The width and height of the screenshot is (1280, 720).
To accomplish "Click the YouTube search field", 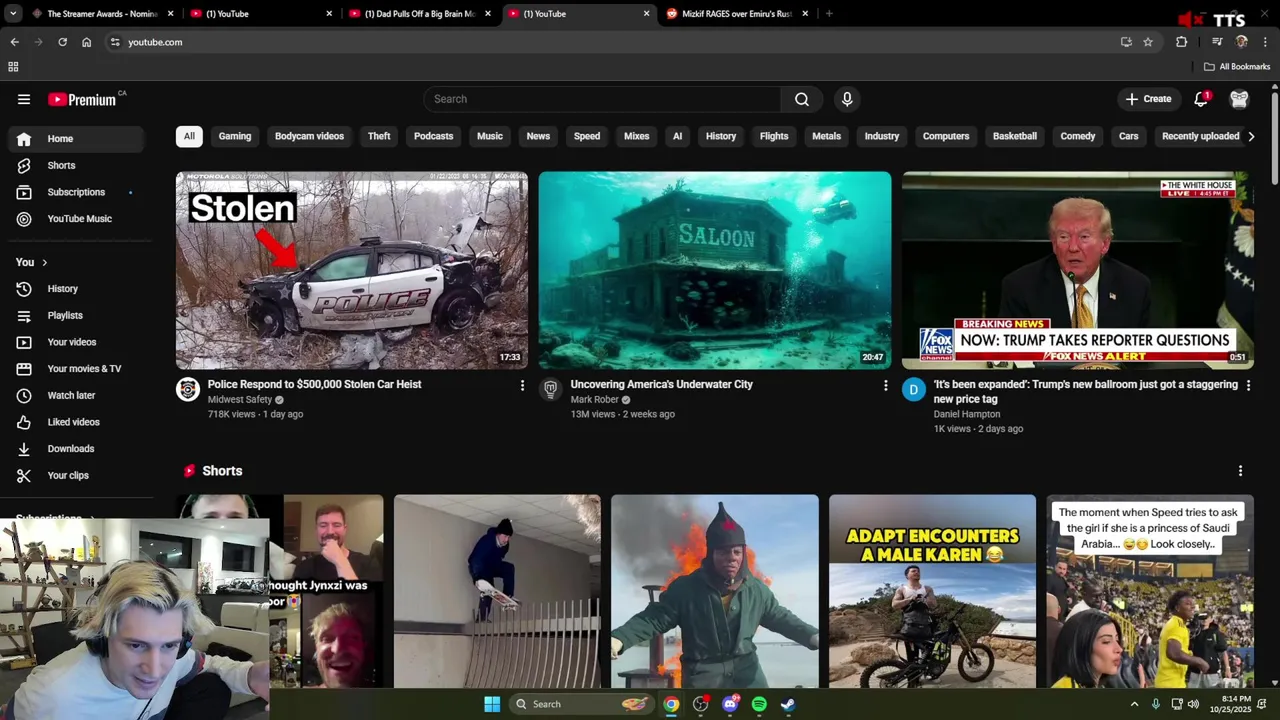I will 602,99.
